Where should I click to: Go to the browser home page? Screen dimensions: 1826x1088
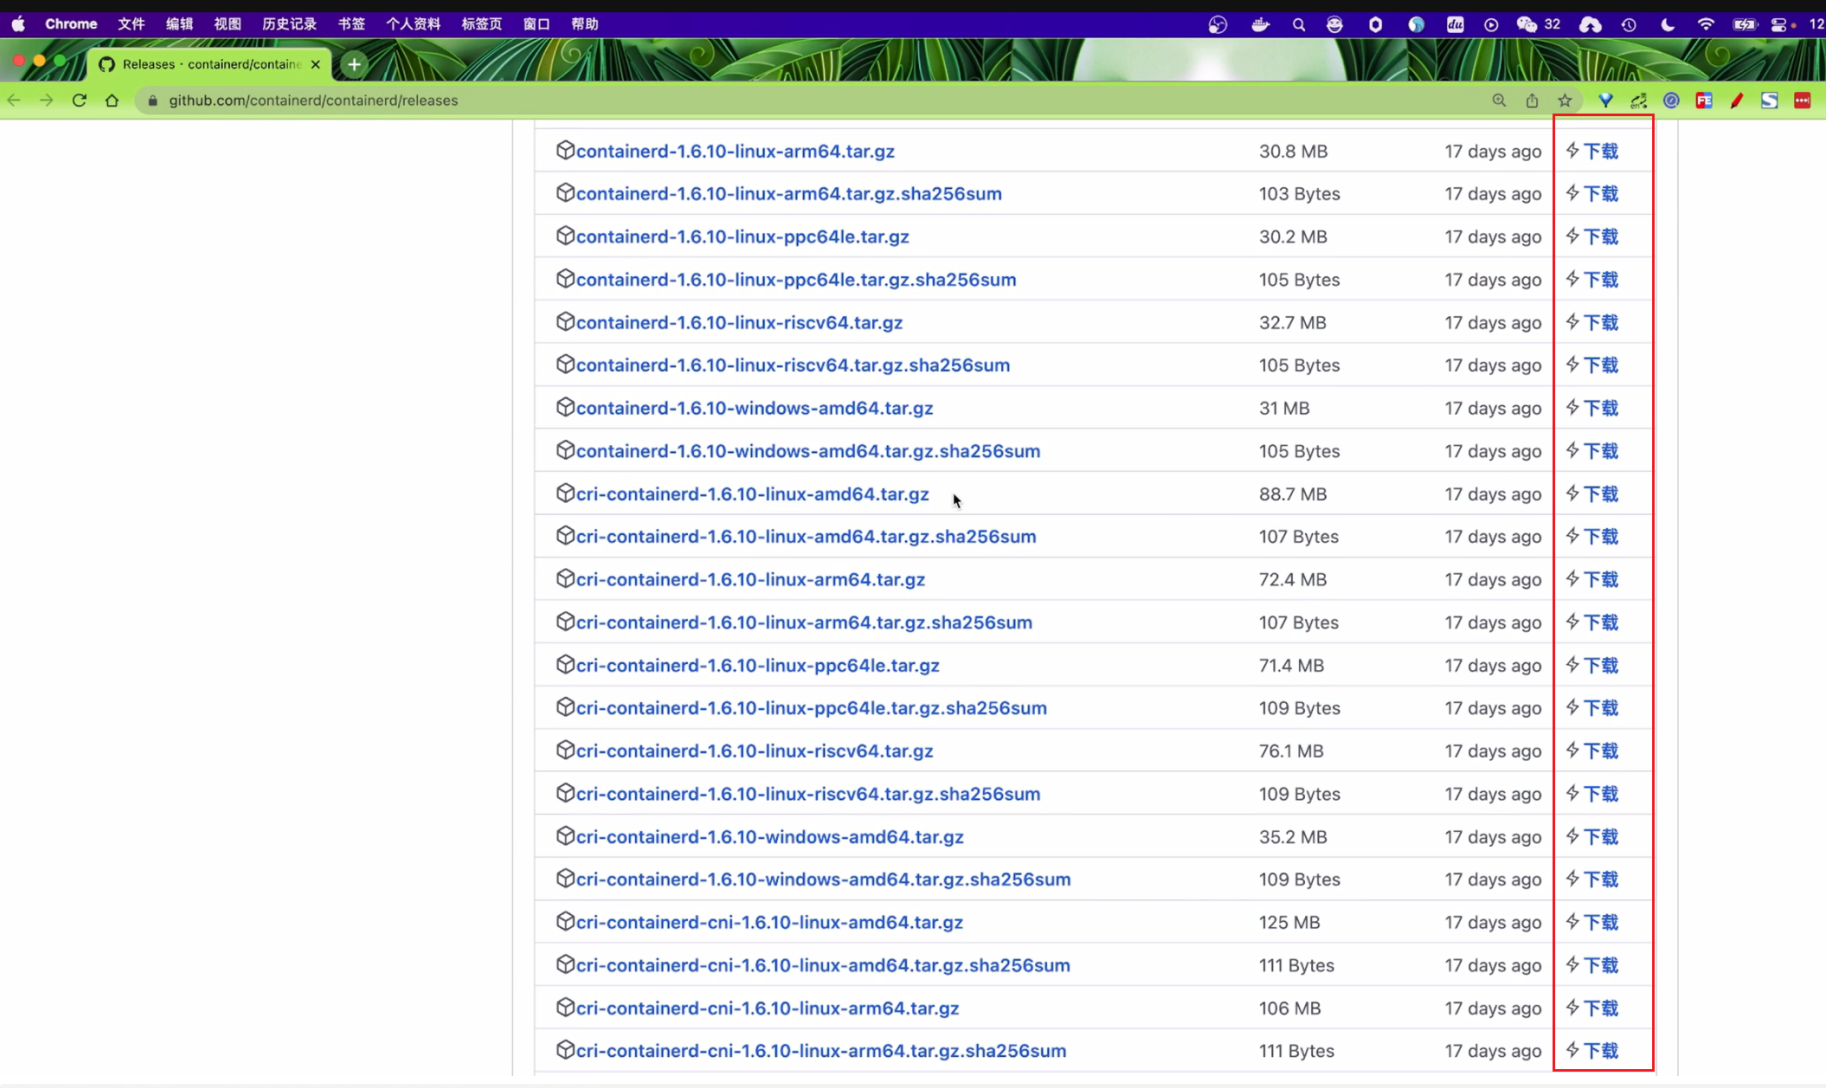coord(112,100)
